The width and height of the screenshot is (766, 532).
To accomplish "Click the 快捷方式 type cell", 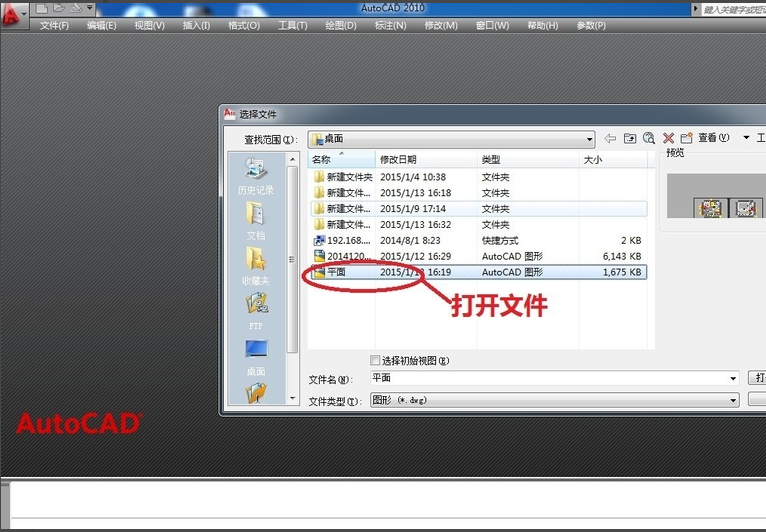I will [500, 240].
